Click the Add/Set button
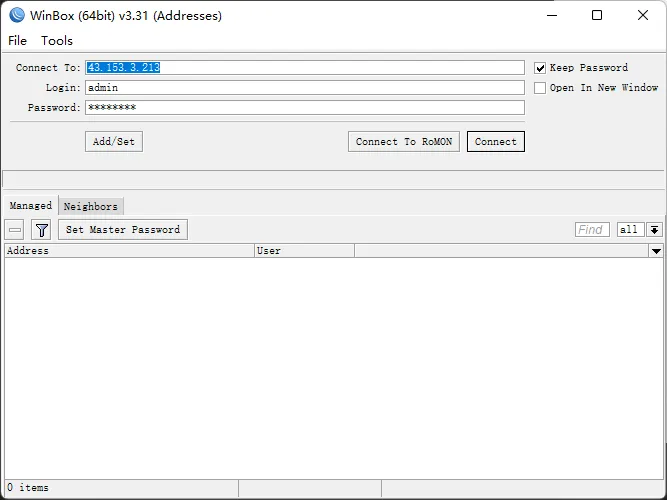Image resolution: width=667 pixels, height=500 pixels. coord(114,142)
